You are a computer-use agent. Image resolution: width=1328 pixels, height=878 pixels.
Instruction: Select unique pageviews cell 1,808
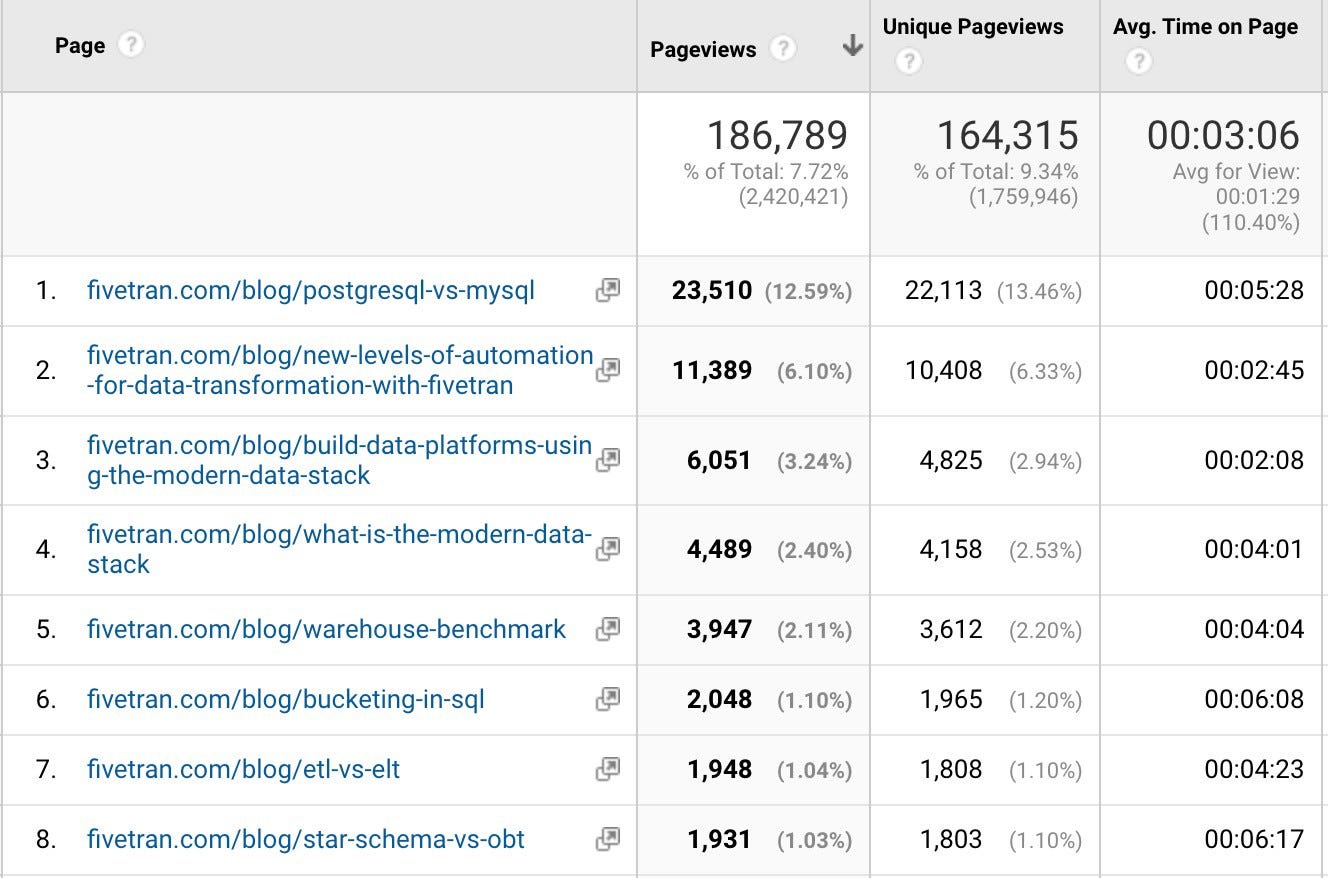click(952, 769)
